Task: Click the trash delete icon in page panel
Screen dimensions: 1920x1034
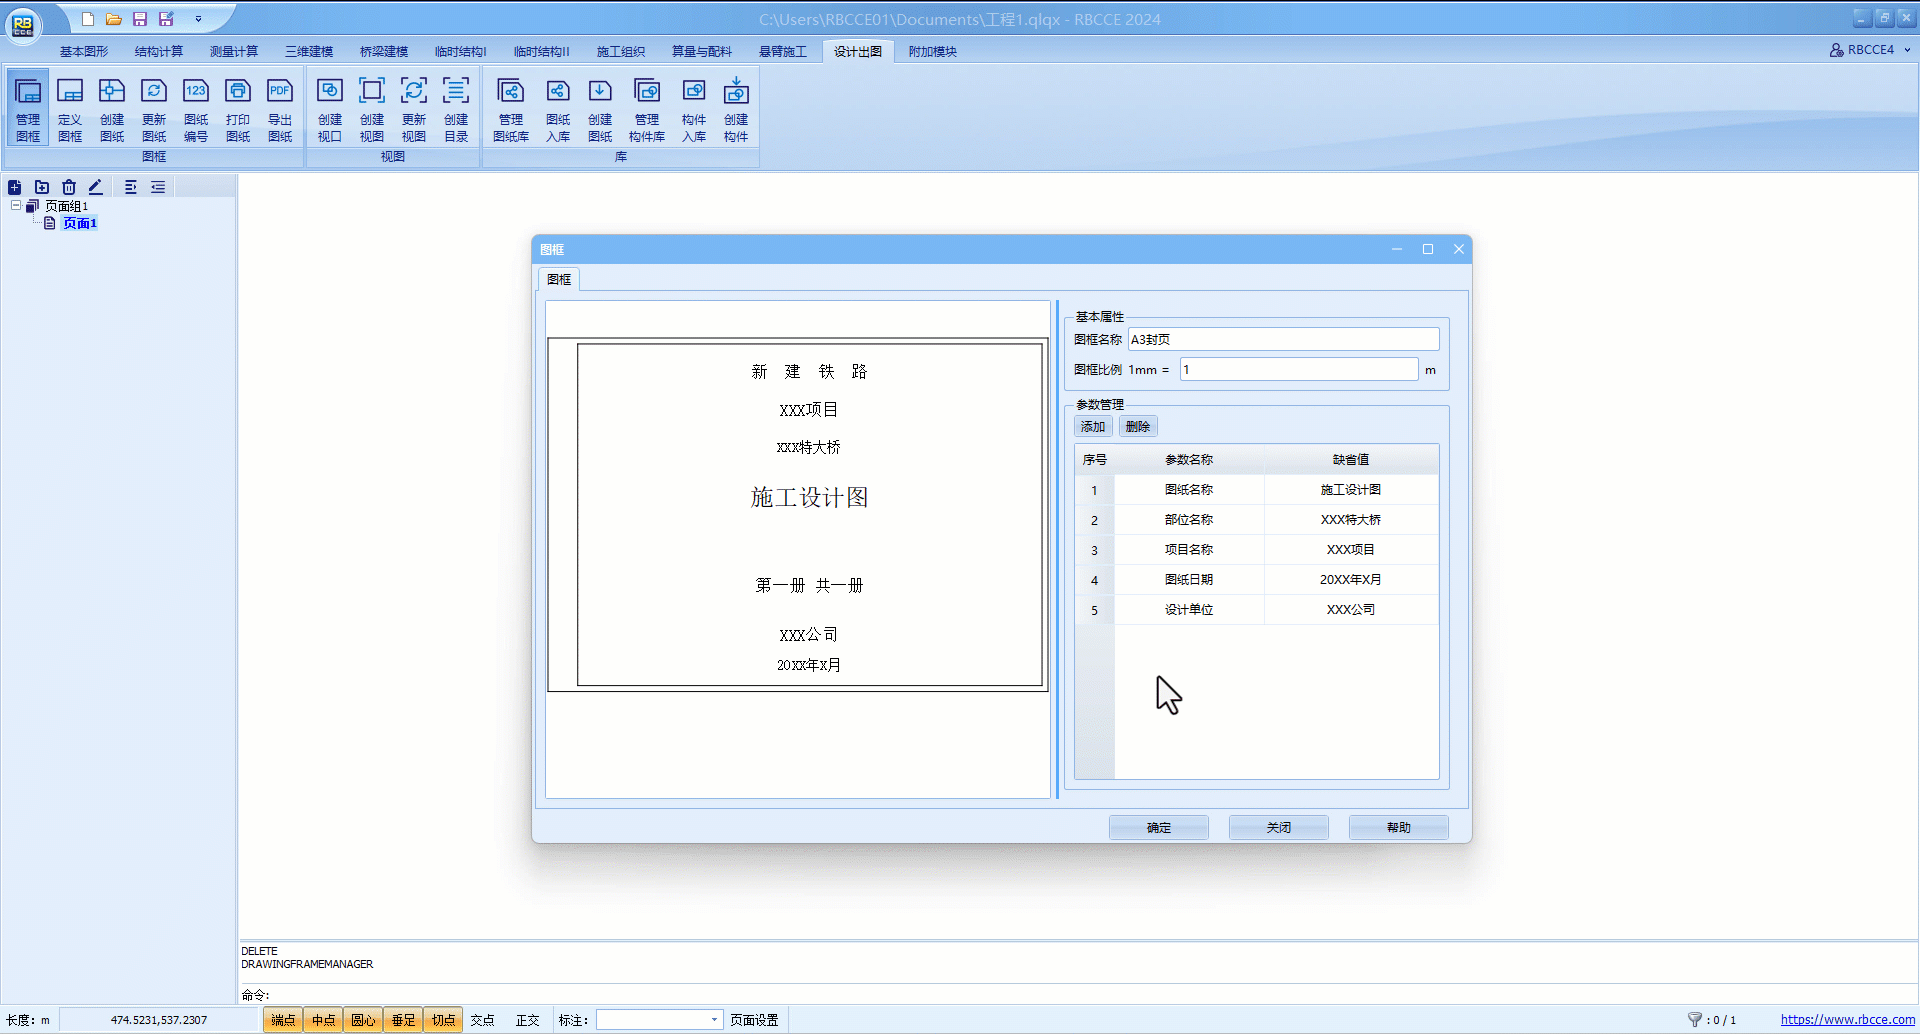Action: click(69, 187)
